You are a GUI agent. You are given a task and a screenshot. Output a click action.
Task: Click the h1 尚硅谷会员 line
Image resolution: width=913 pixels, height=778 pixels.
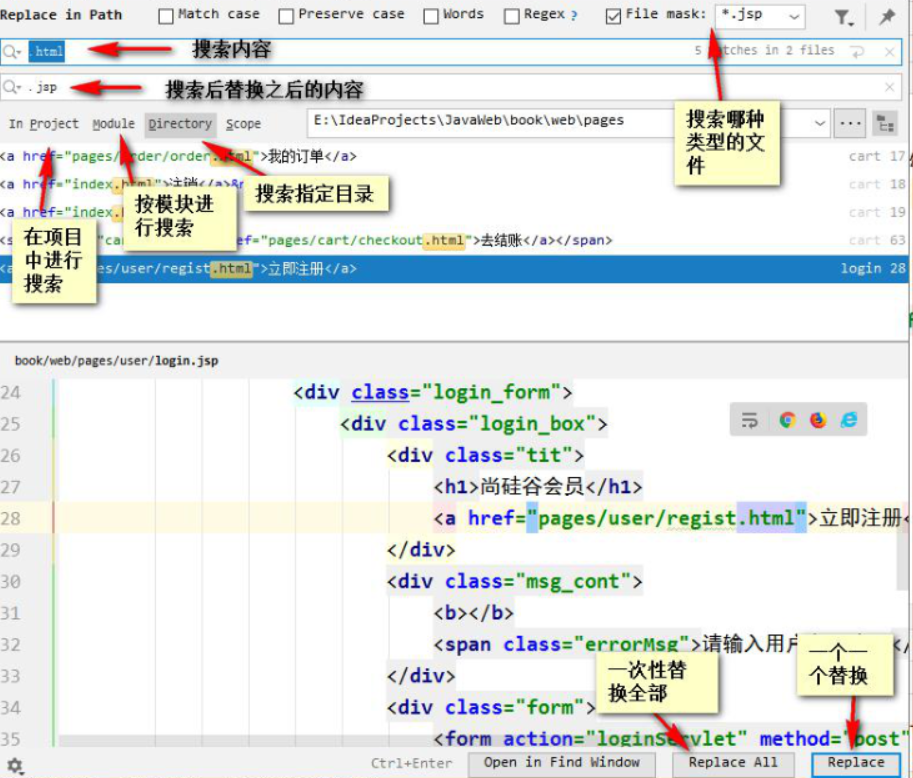tap(538, 486)
